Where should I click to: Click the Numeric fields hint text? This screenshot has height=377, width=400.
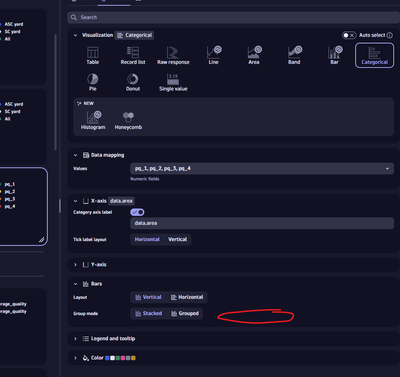[145, 179]
